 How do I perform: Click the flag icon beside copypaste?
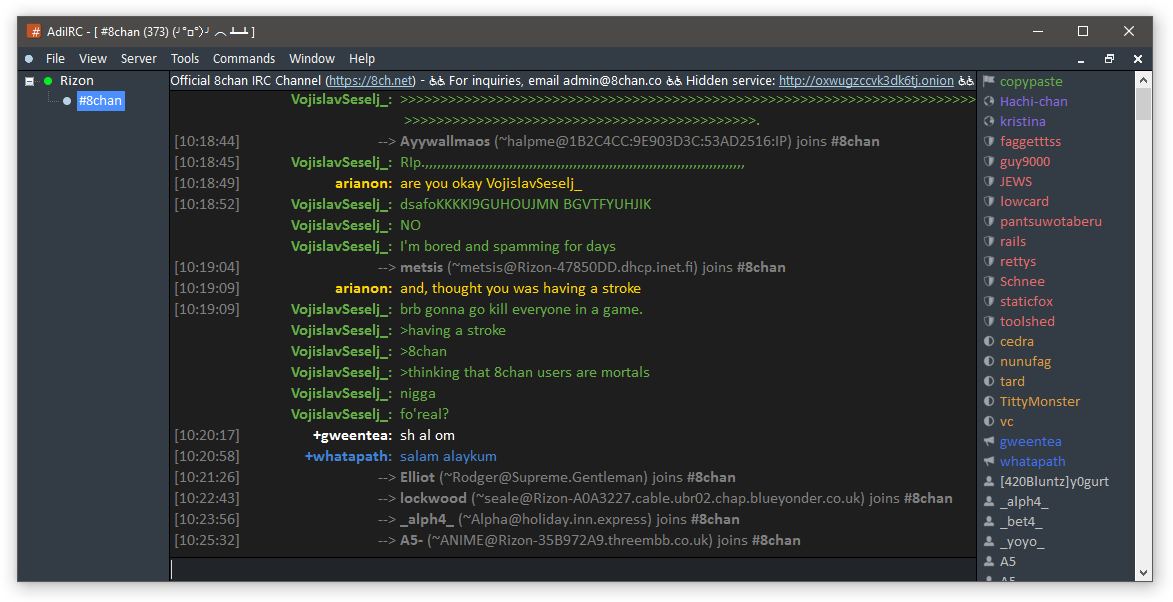(989, 82)
